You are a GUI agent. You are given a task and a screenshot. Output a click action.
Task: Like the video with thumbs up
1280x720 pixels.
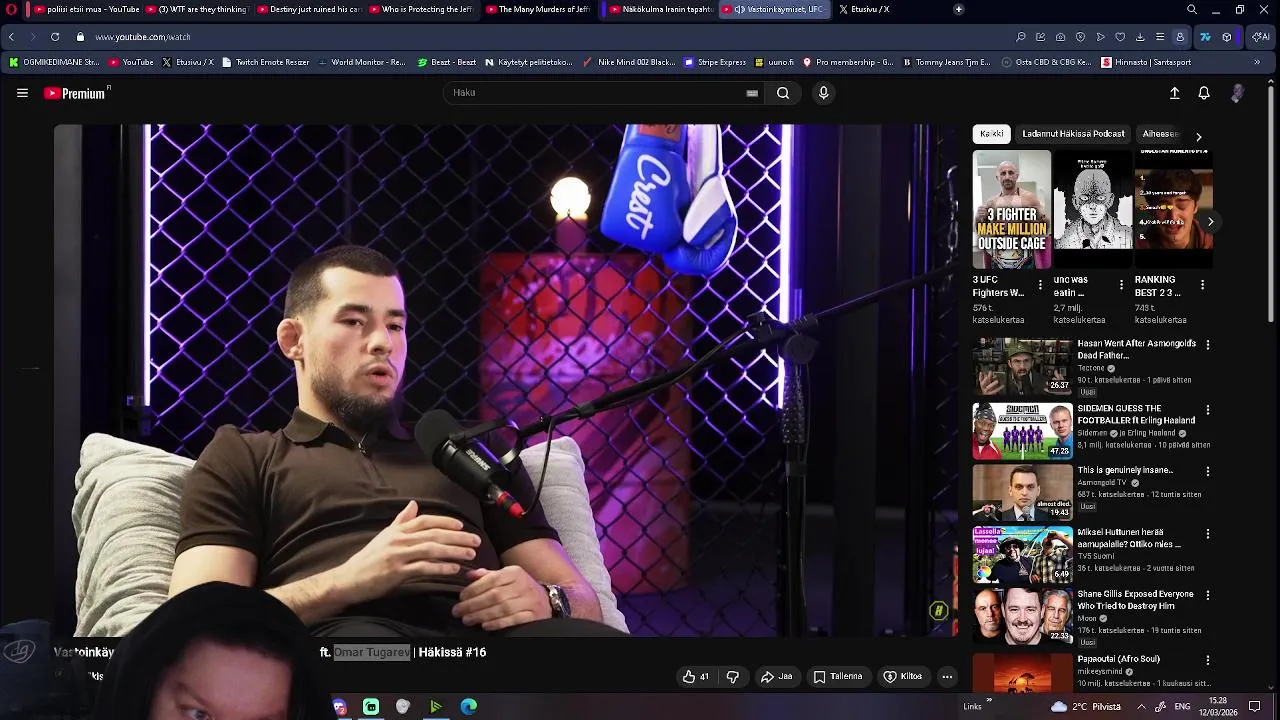point(696,677)
